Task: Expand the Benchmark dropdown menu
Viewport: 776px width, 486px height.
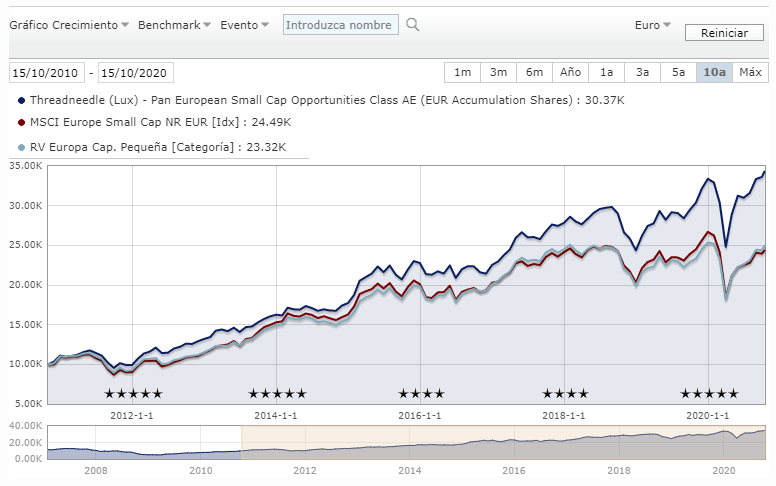Action: pos(174,25)
